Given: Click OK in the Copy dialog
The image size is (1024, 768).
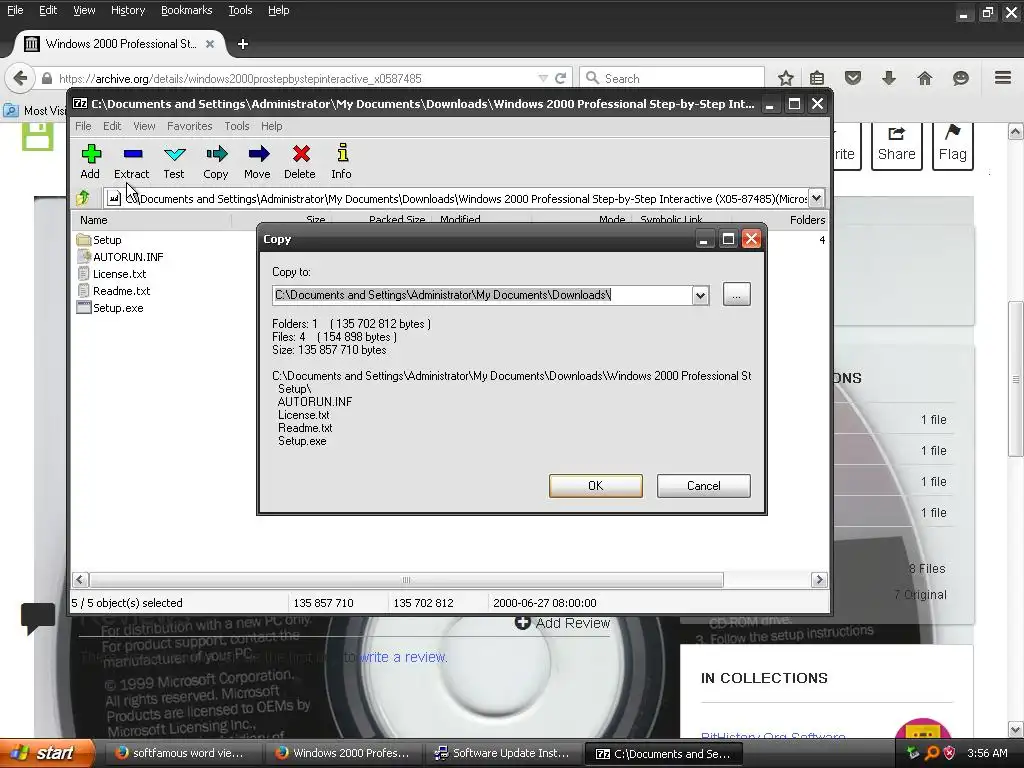Looking at the screenshot, I should point(596,486).
